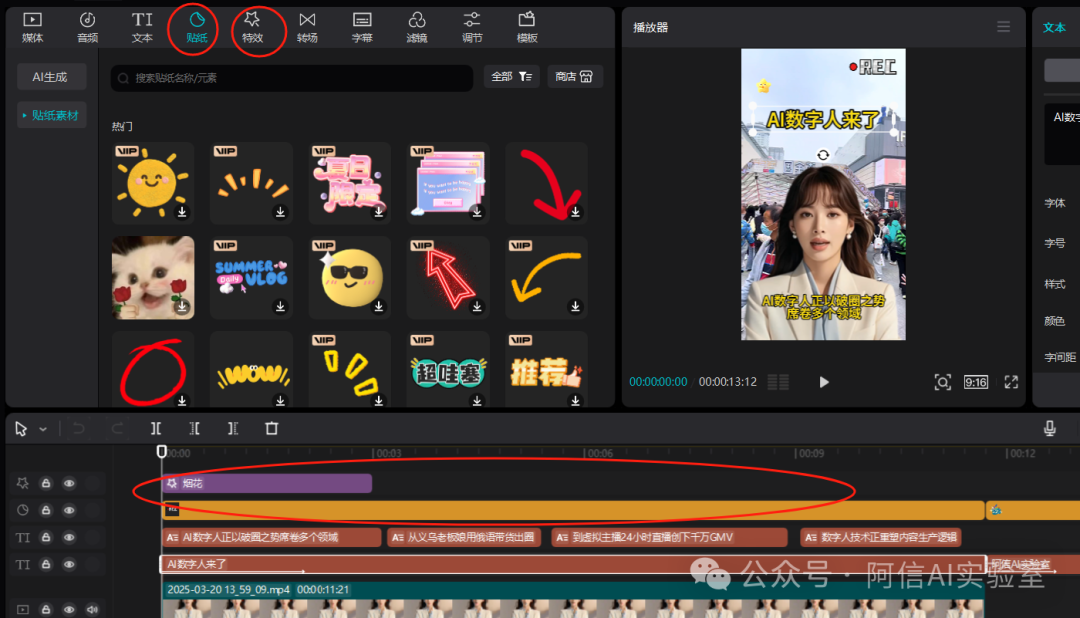Open the 全部 filter dropdown

512,77
